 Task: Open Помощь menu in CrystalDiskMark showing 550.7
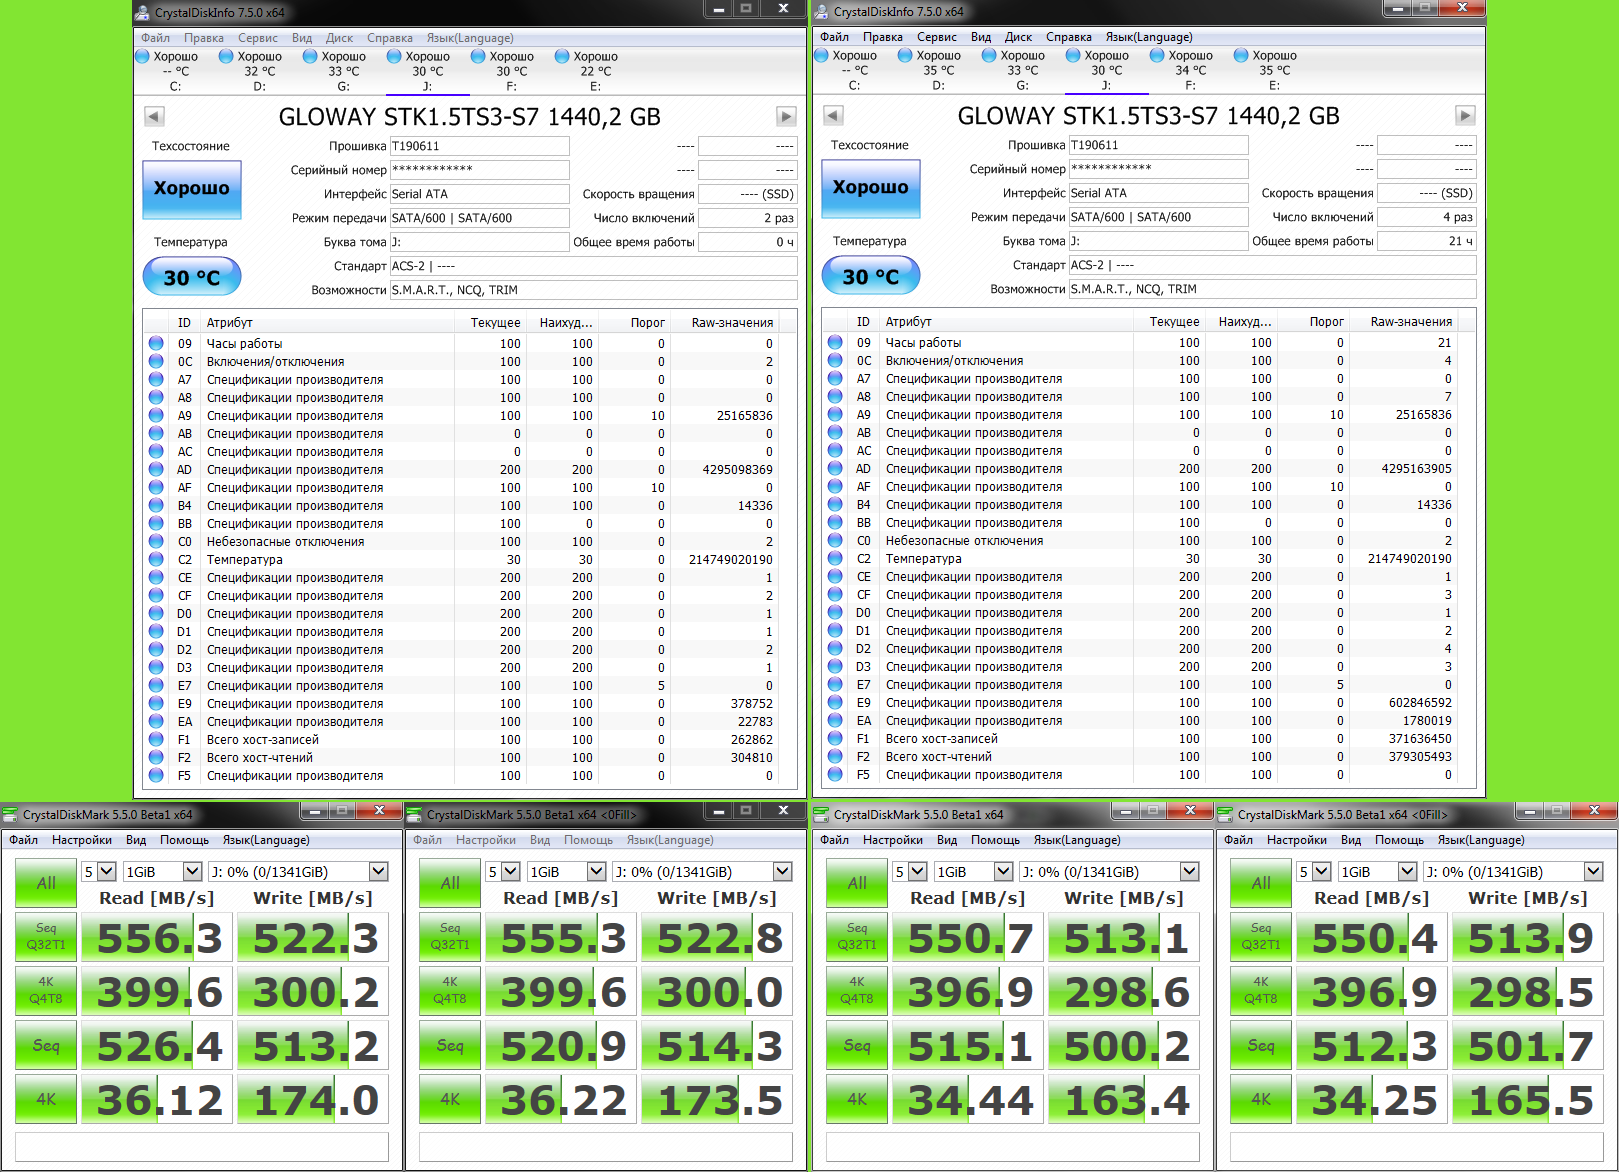995,840
